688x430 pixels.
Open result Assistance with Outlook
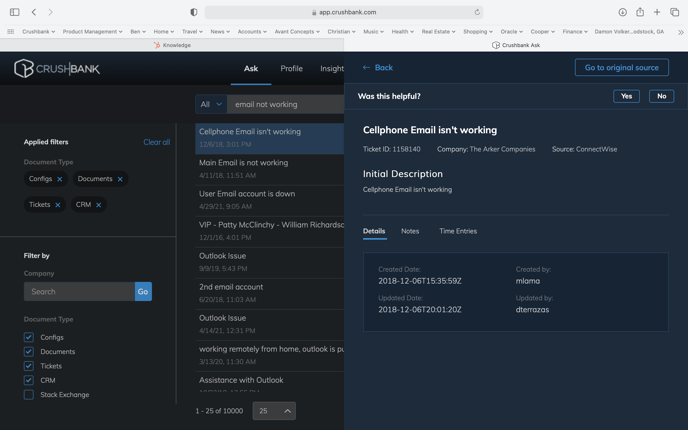point(269,382)
